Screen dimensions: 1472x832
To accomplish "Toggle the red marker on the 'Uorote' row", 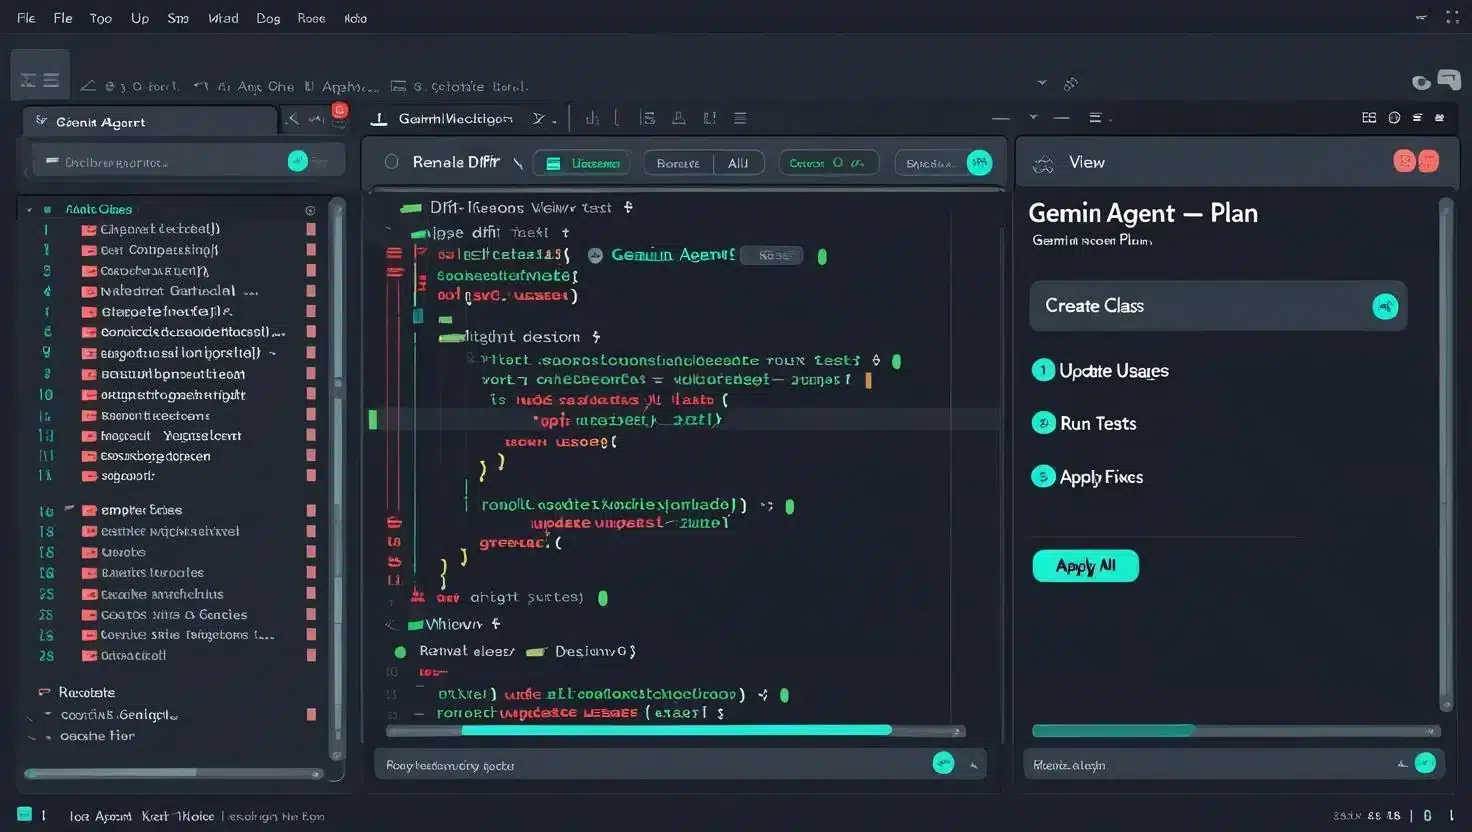I will click(311, 552).
